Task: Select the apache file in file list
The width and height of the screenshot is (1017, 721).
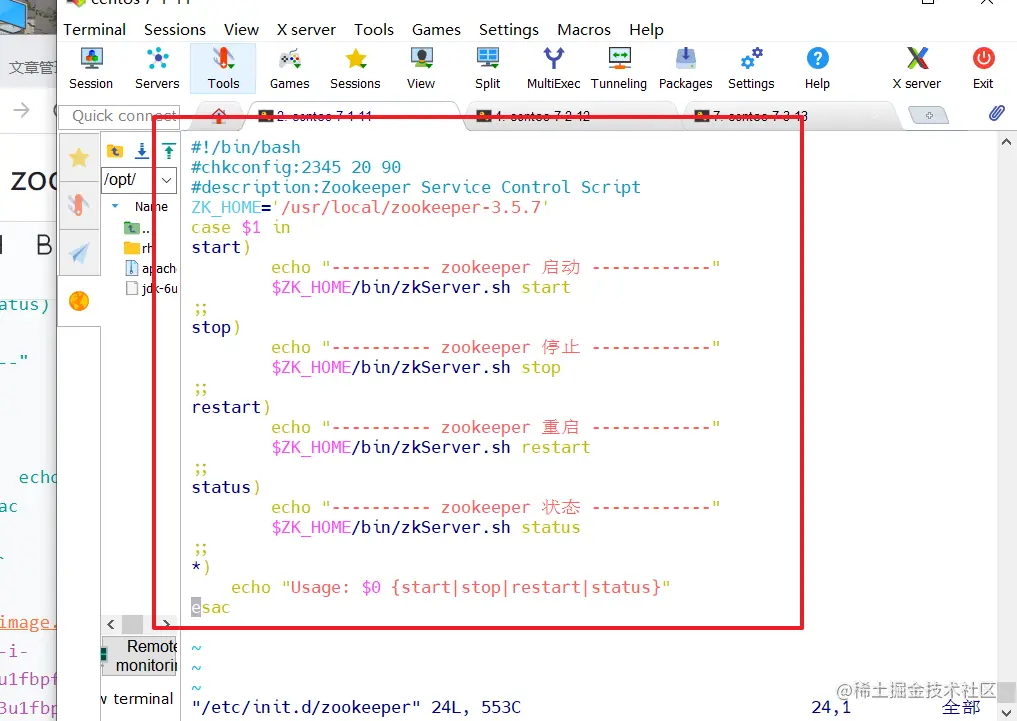Action: (x=150, y=268)
